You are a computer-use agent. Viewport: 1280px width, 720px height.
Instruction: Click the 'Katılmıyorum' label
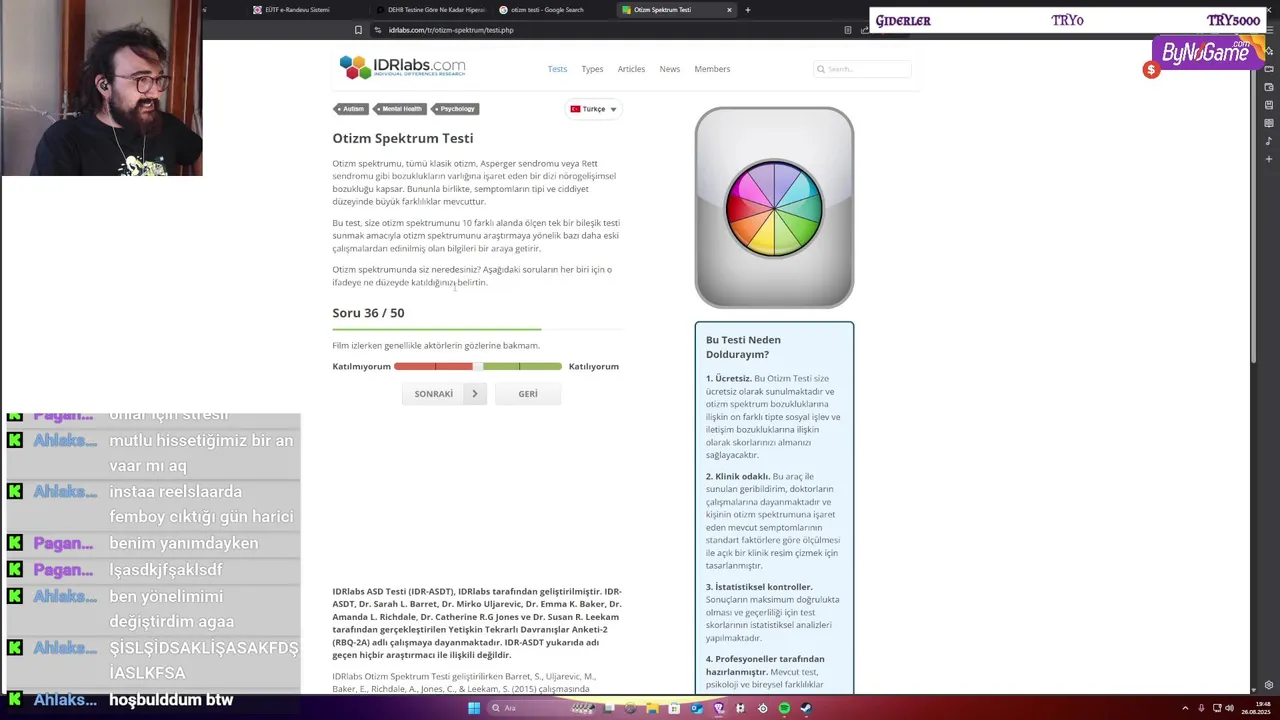[361, 367]
